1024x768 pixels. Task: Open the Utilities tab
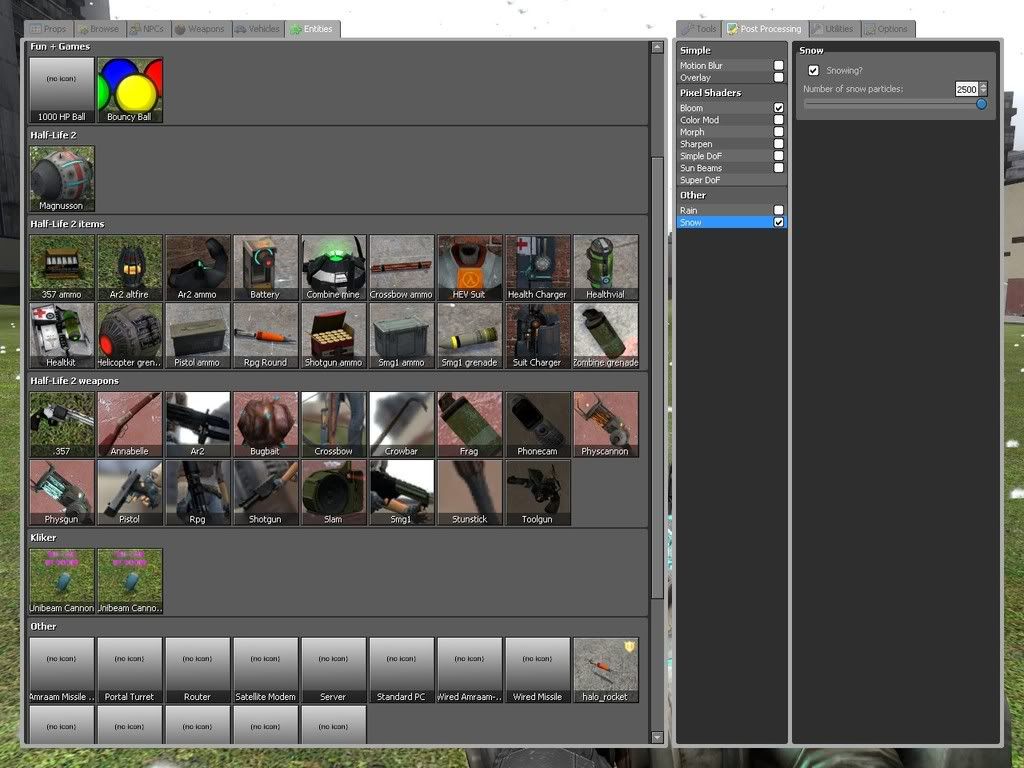tap(834, 29)
